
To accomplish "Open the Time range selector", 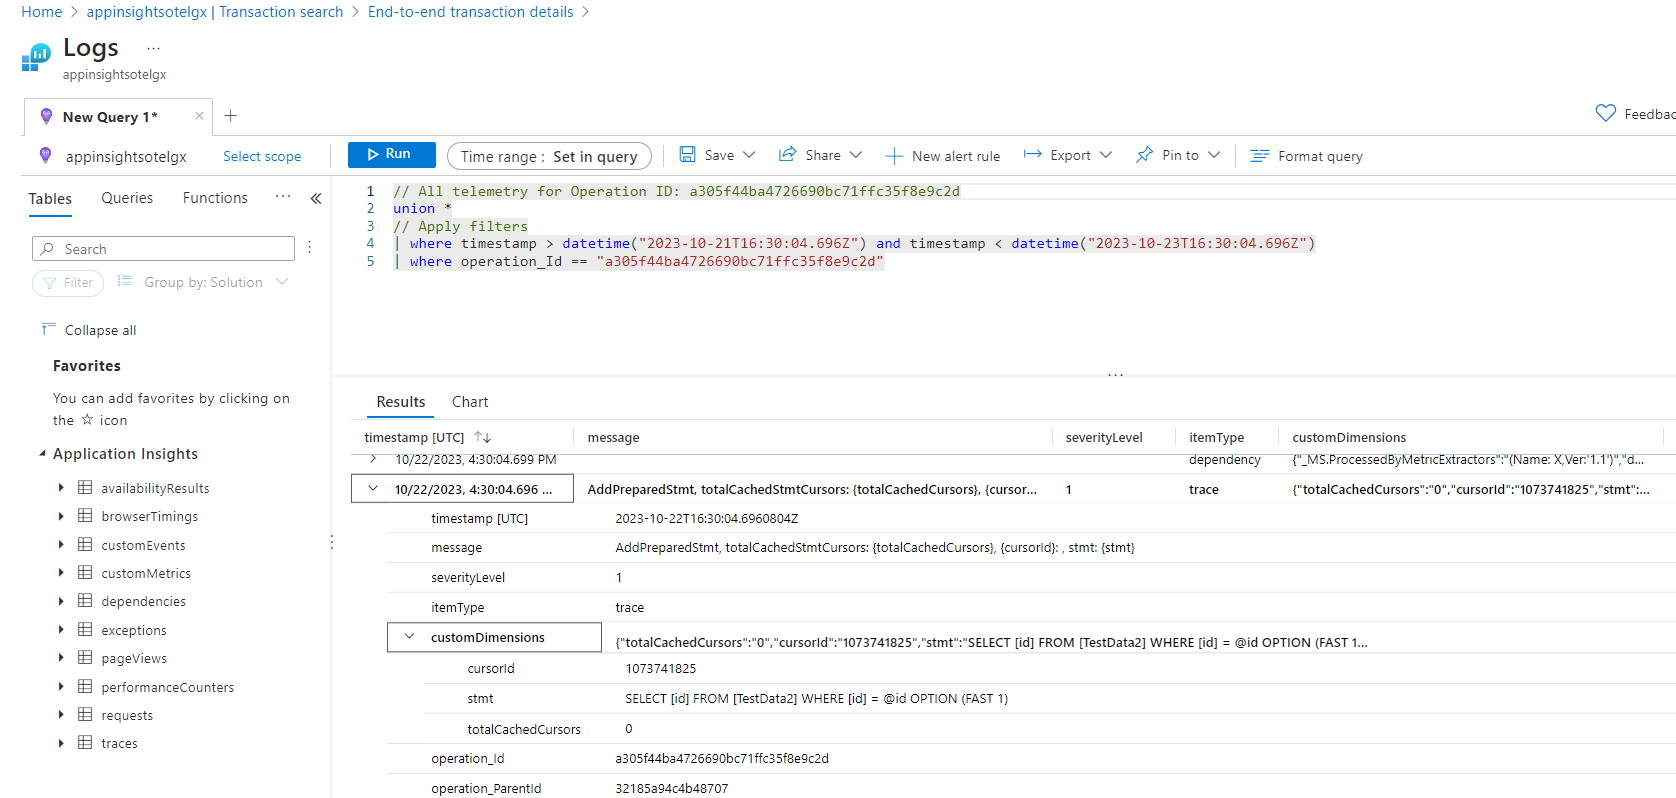I will [549, 156].
